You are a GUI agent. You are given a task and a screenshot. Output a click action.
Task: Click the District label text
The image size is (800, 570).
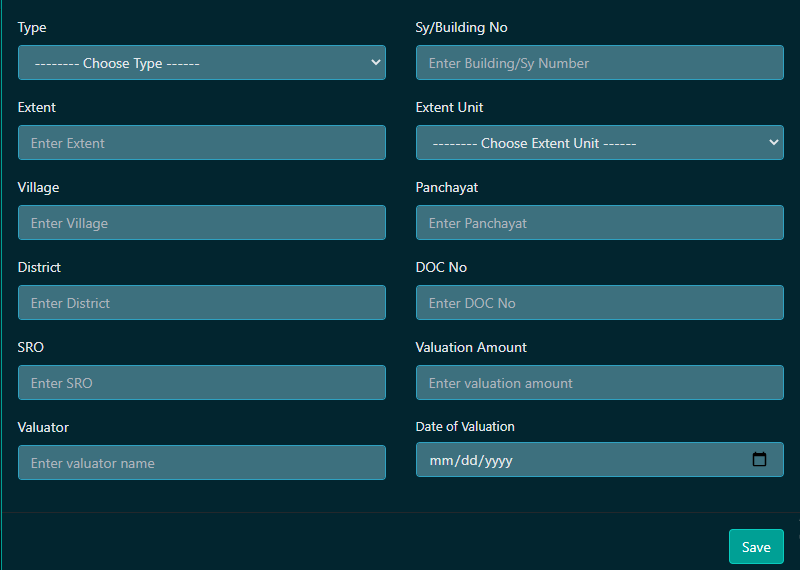pos(39,267)
